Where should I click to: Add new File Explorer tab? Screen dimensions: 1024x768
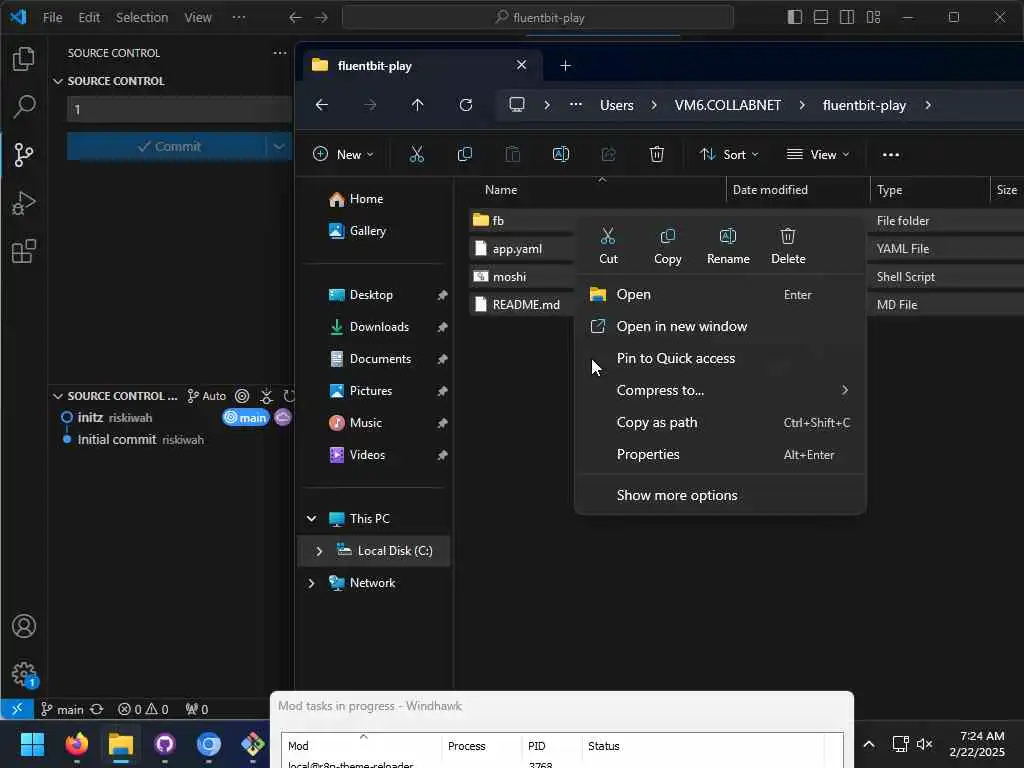point(566,65)
